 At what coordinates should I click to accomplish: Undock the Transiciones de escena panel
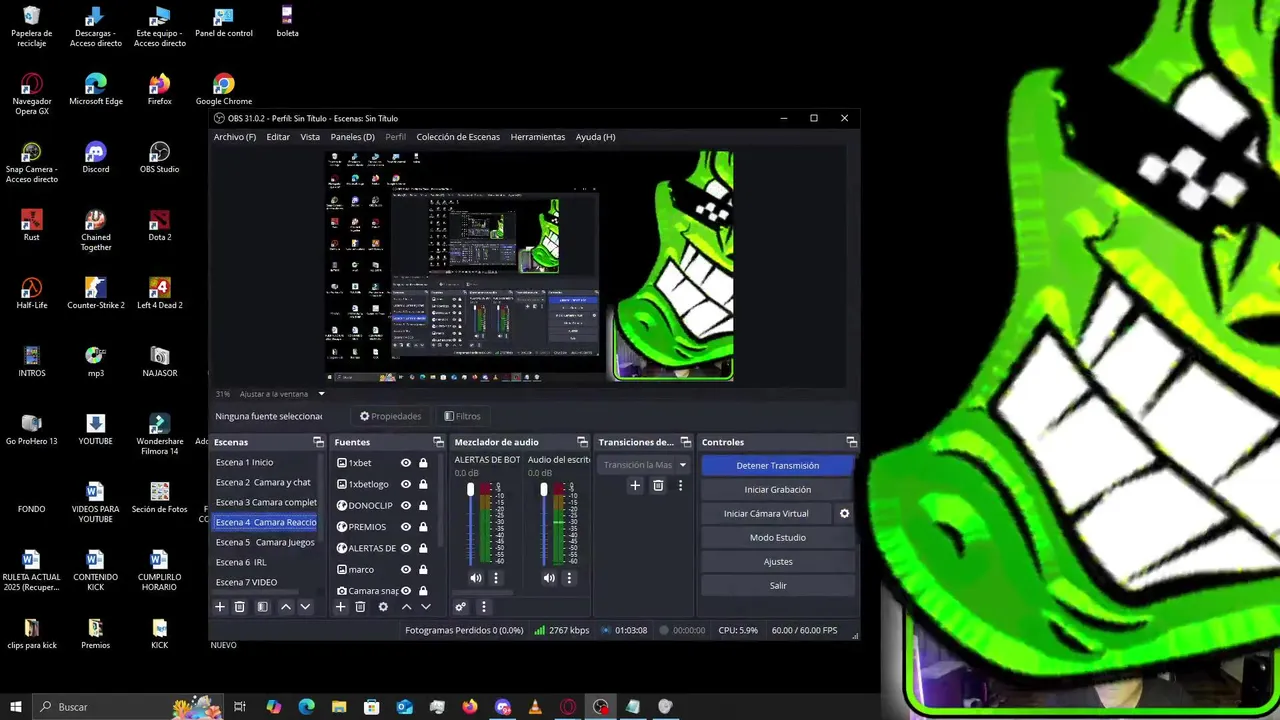(685, 442)
